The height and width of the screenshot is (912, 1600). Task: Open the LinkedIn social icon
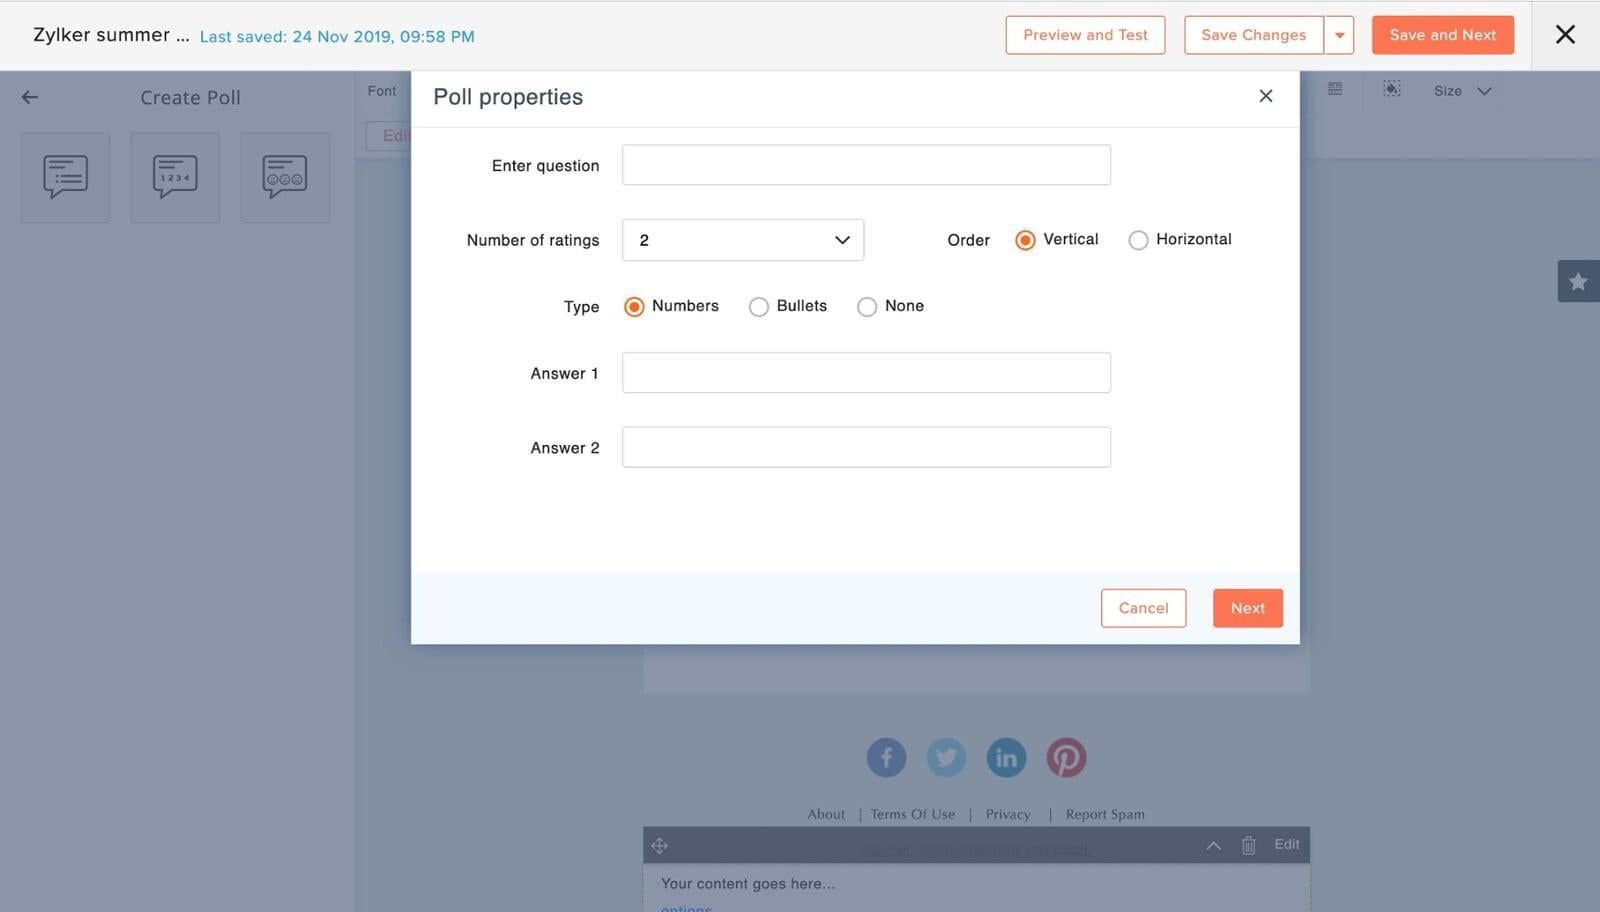tap(1006, 758)
